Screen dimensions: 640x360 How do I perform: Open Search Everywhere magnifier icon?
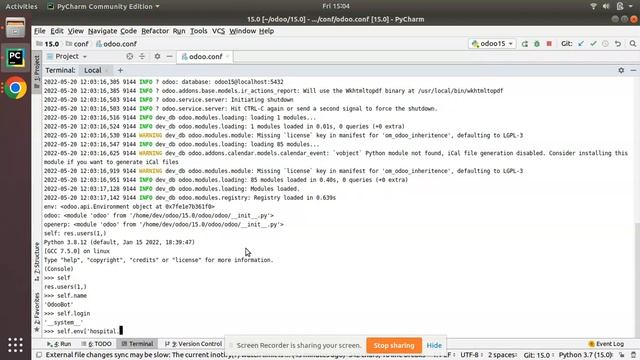[633, 44]
